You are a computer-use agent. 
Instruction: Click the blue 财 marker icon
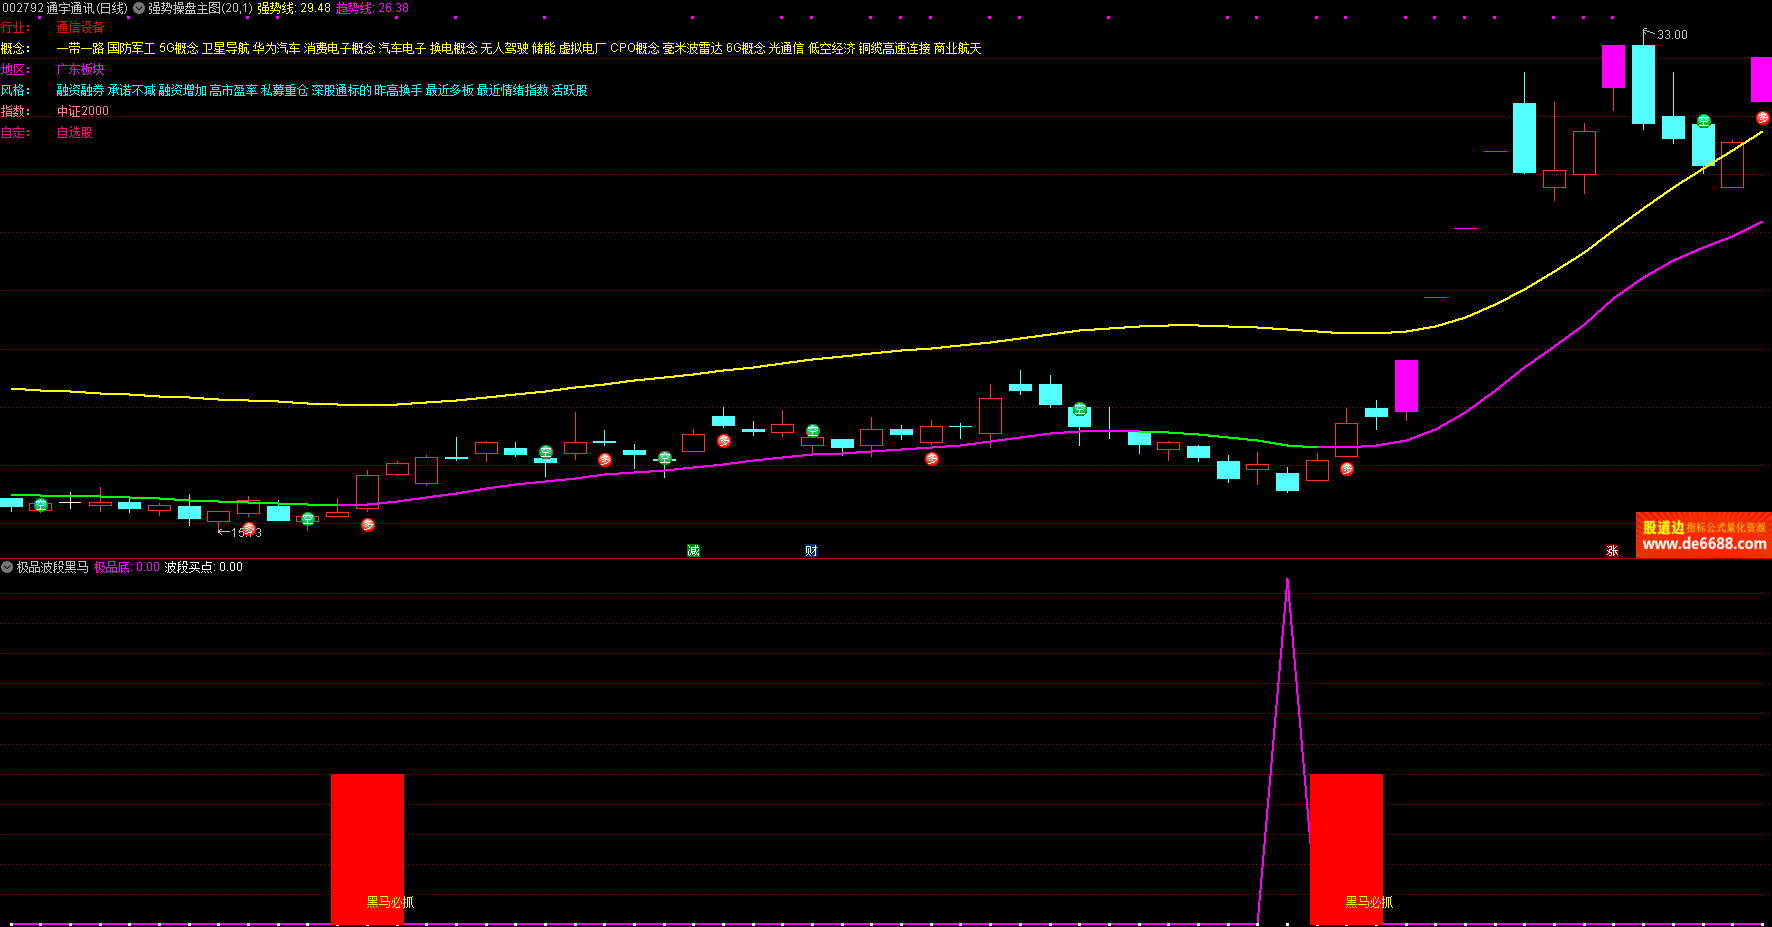[811, 551]
